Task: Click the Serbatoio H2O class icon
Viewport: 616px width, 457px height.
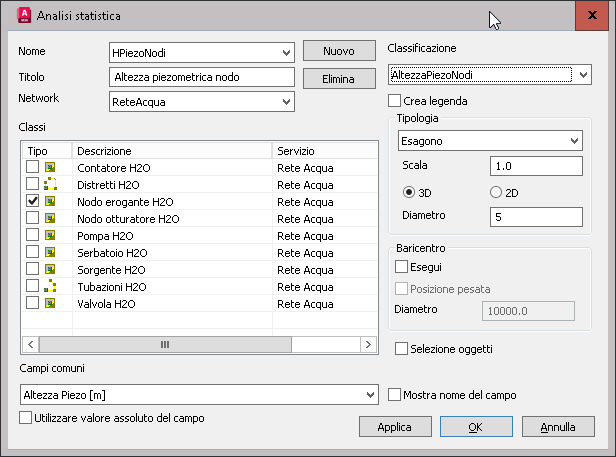Action: click(49, 253)
